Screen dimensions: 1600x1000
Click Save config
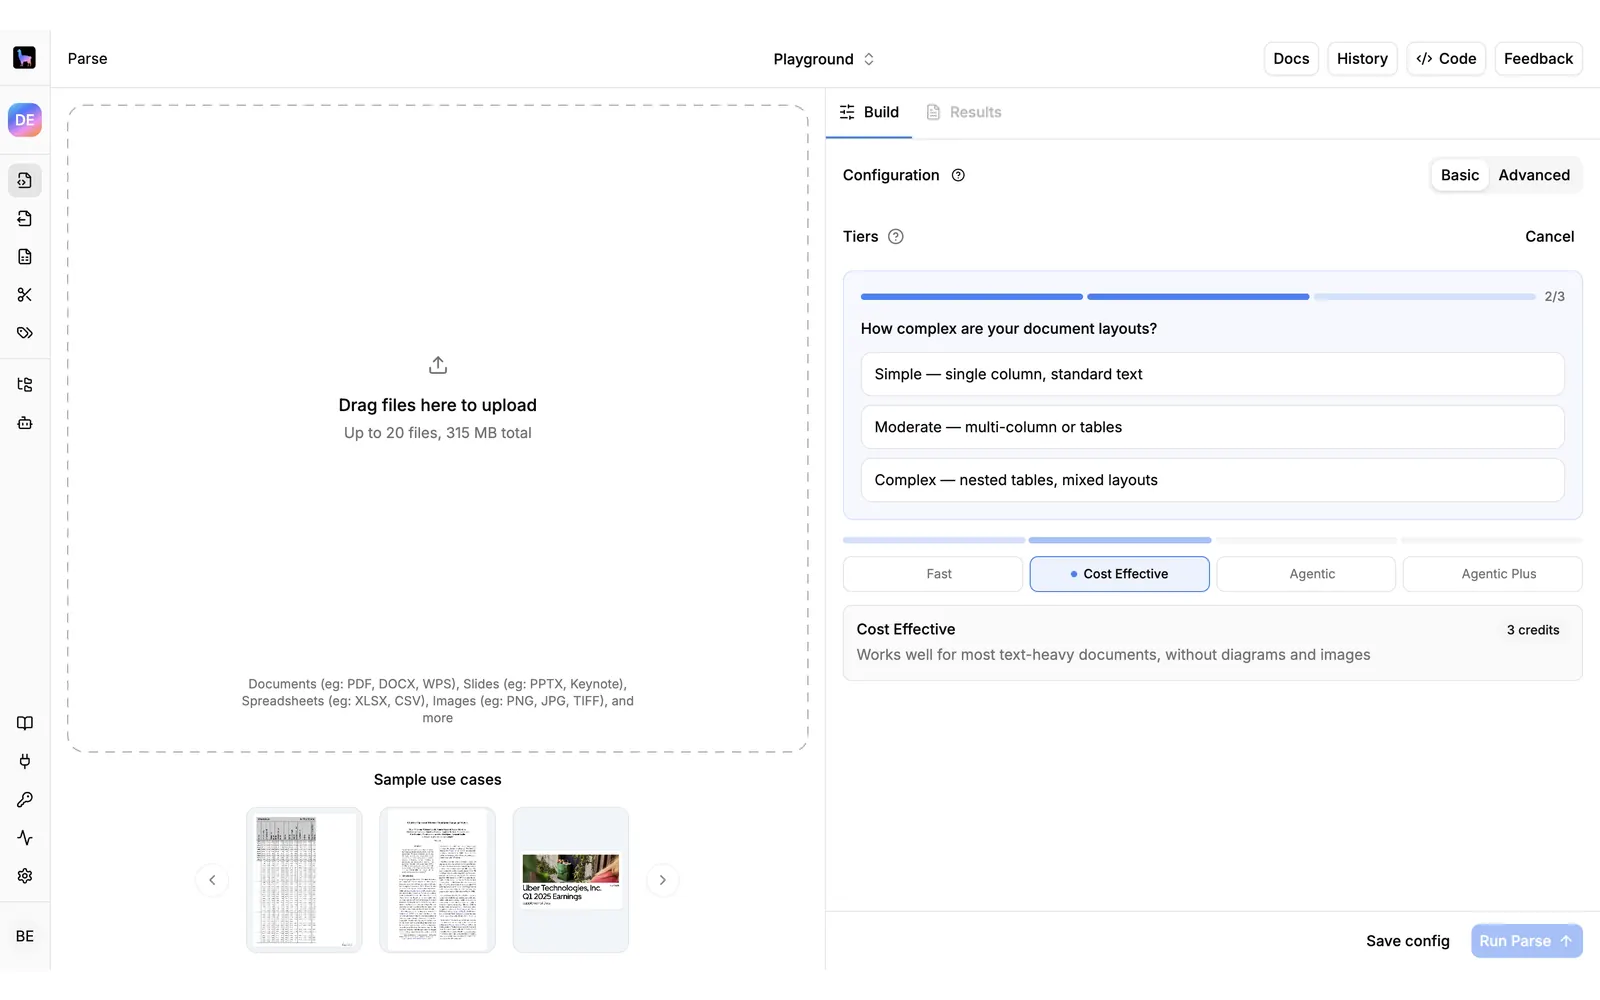tap(1408, 941)
